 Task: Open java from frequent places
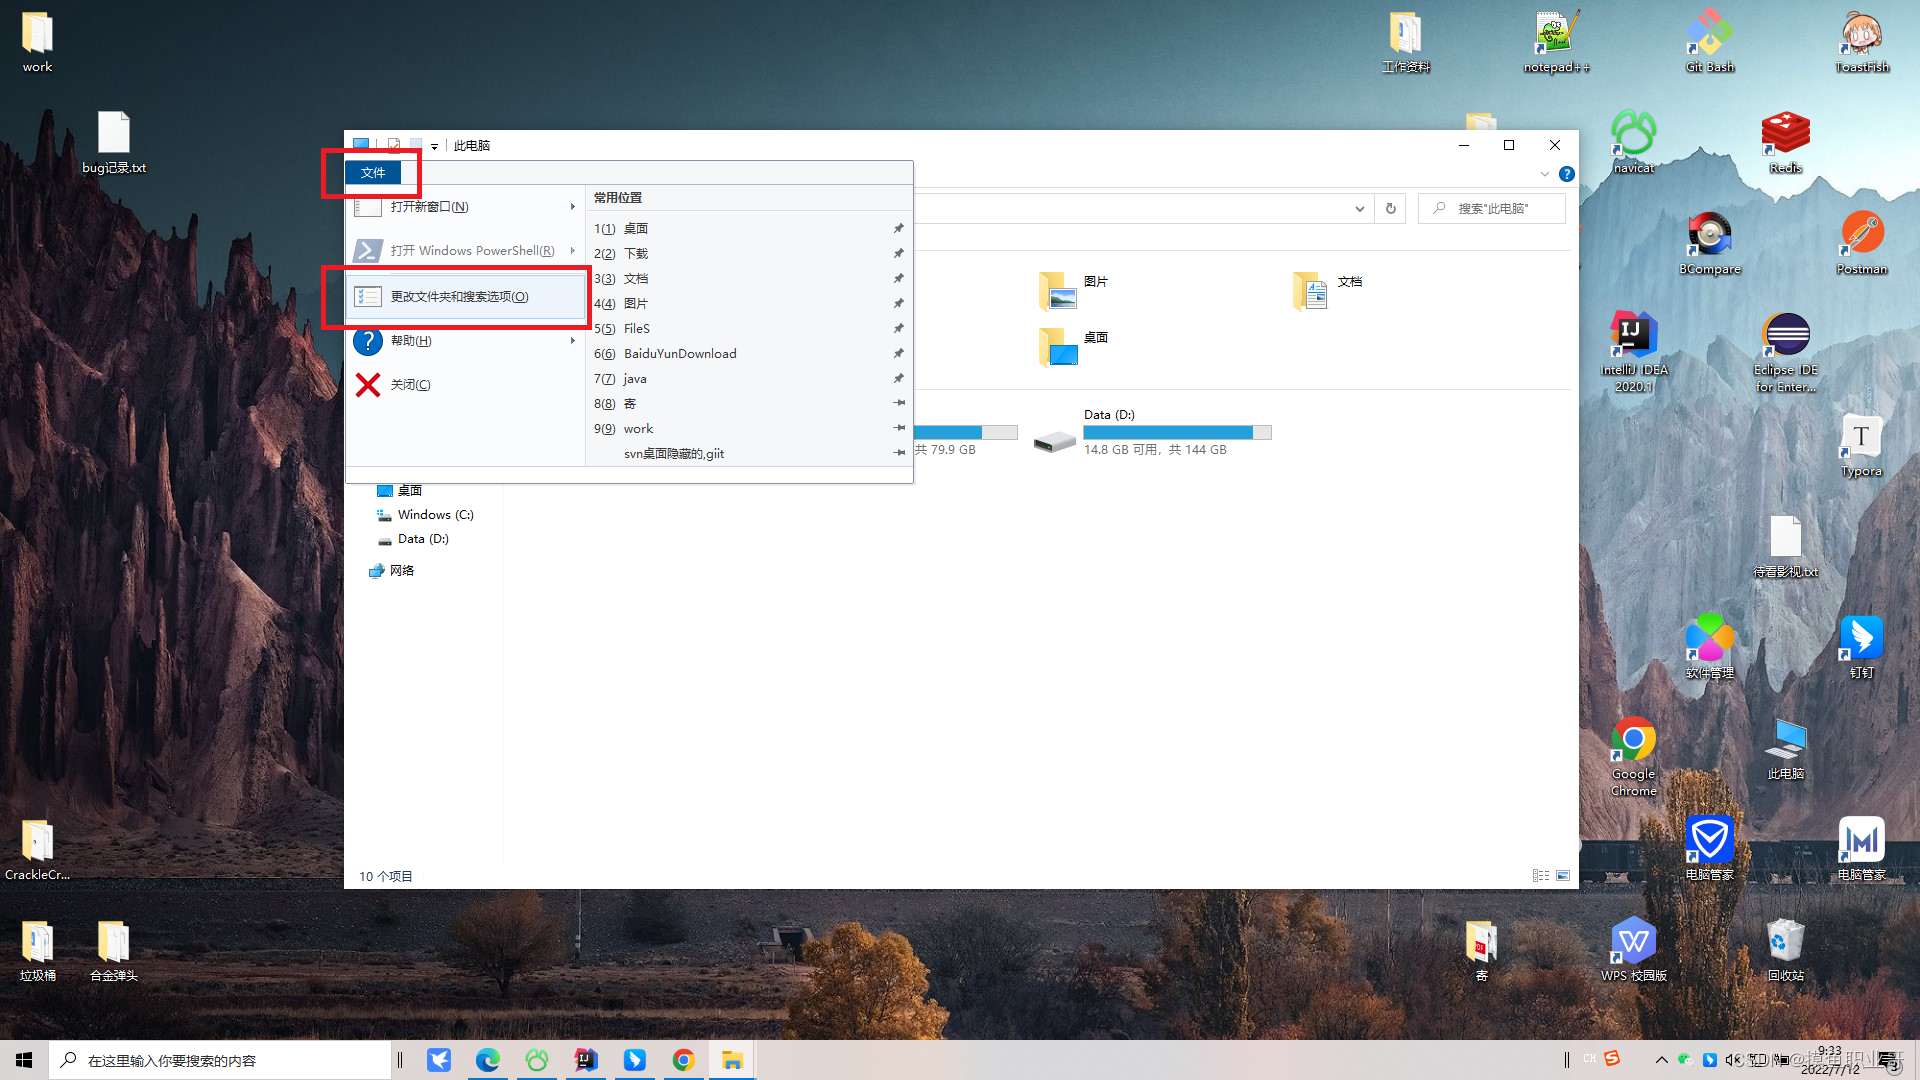click(x=635, y=379)
